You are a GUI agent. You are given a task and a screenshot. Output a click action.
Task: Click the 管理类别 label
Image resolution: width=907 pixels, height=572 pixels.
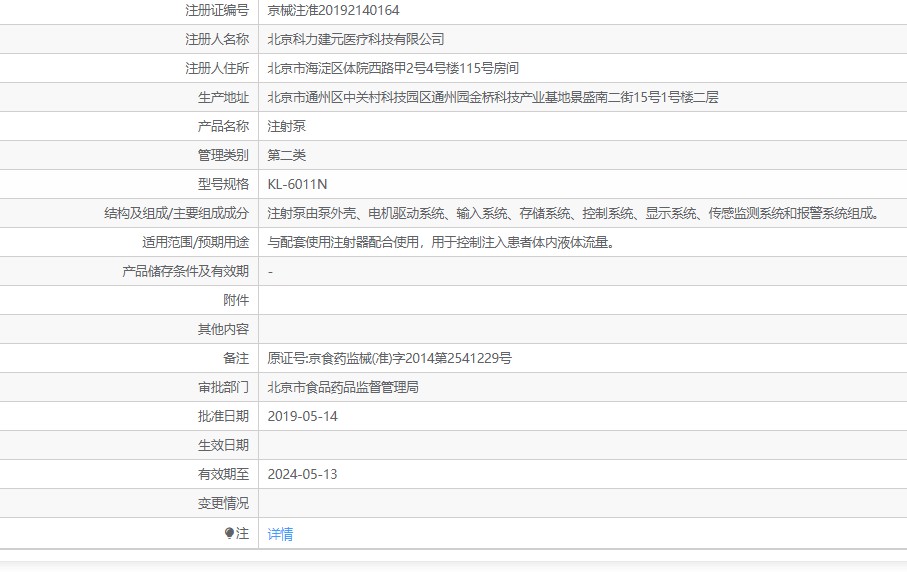click(223, 155)
